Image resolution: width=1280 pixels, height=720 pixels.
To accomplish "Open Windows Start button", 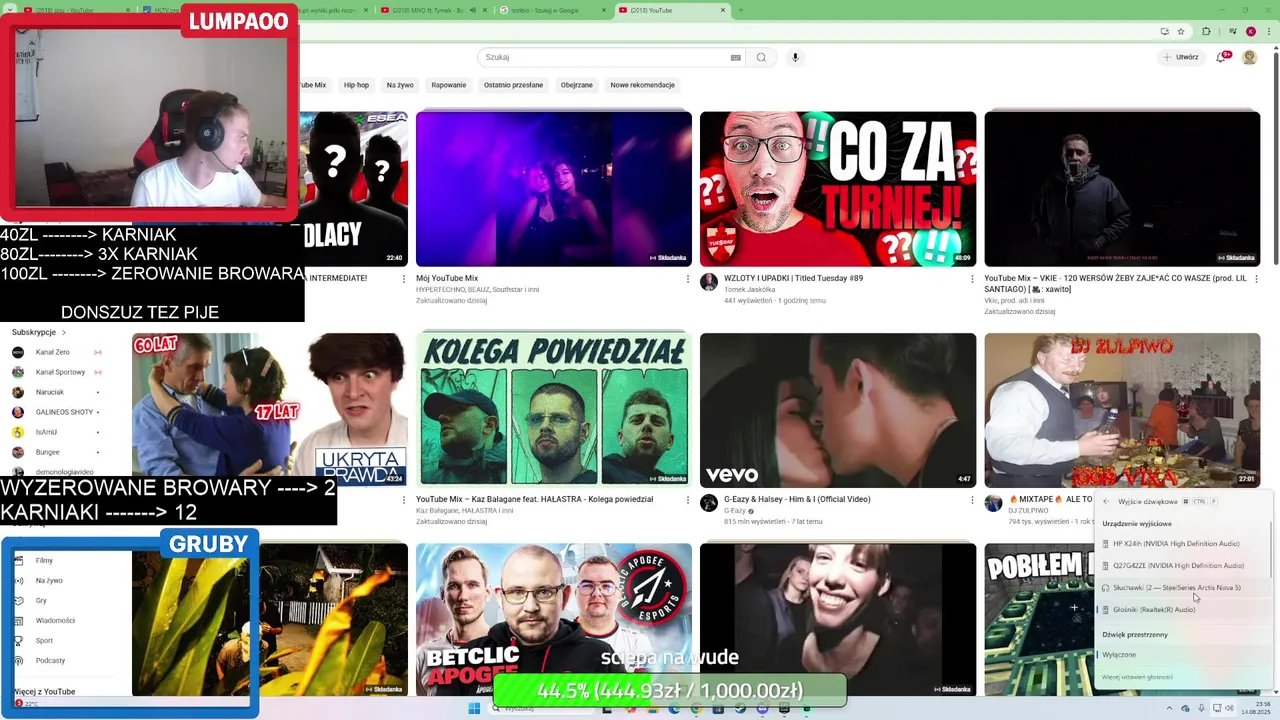I will tap(473, 708).
